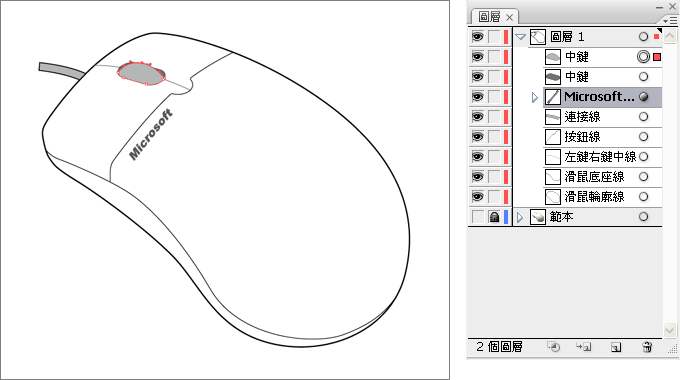The image size is (680, 380).
Task: Hide the 連接線 layer with eye icon
Action: [477, 117]
